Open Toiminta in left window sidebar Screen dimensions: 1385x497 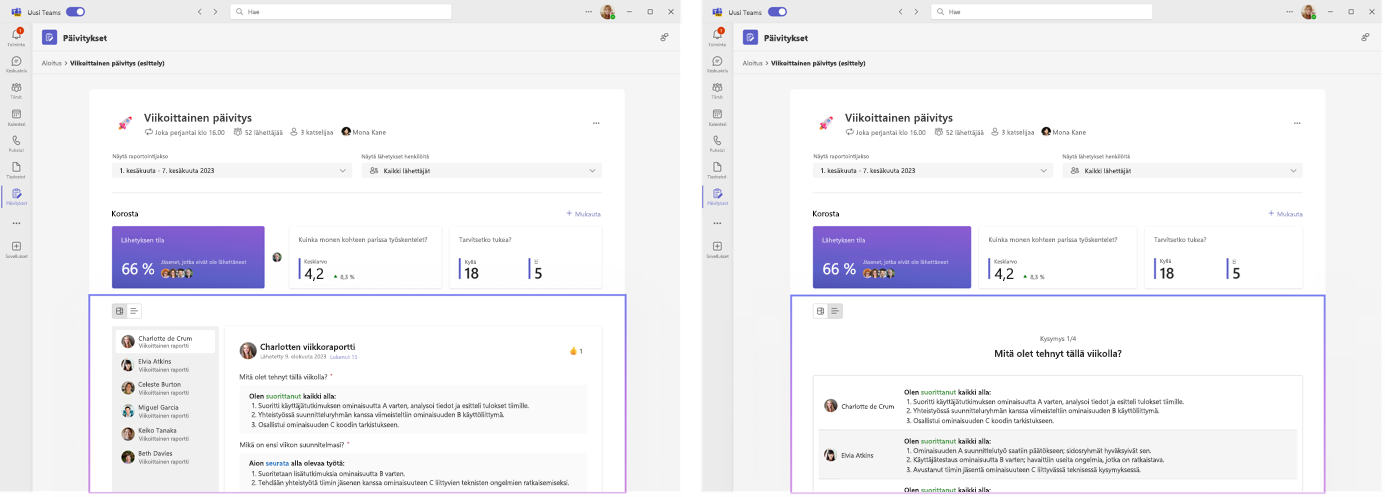16,37
